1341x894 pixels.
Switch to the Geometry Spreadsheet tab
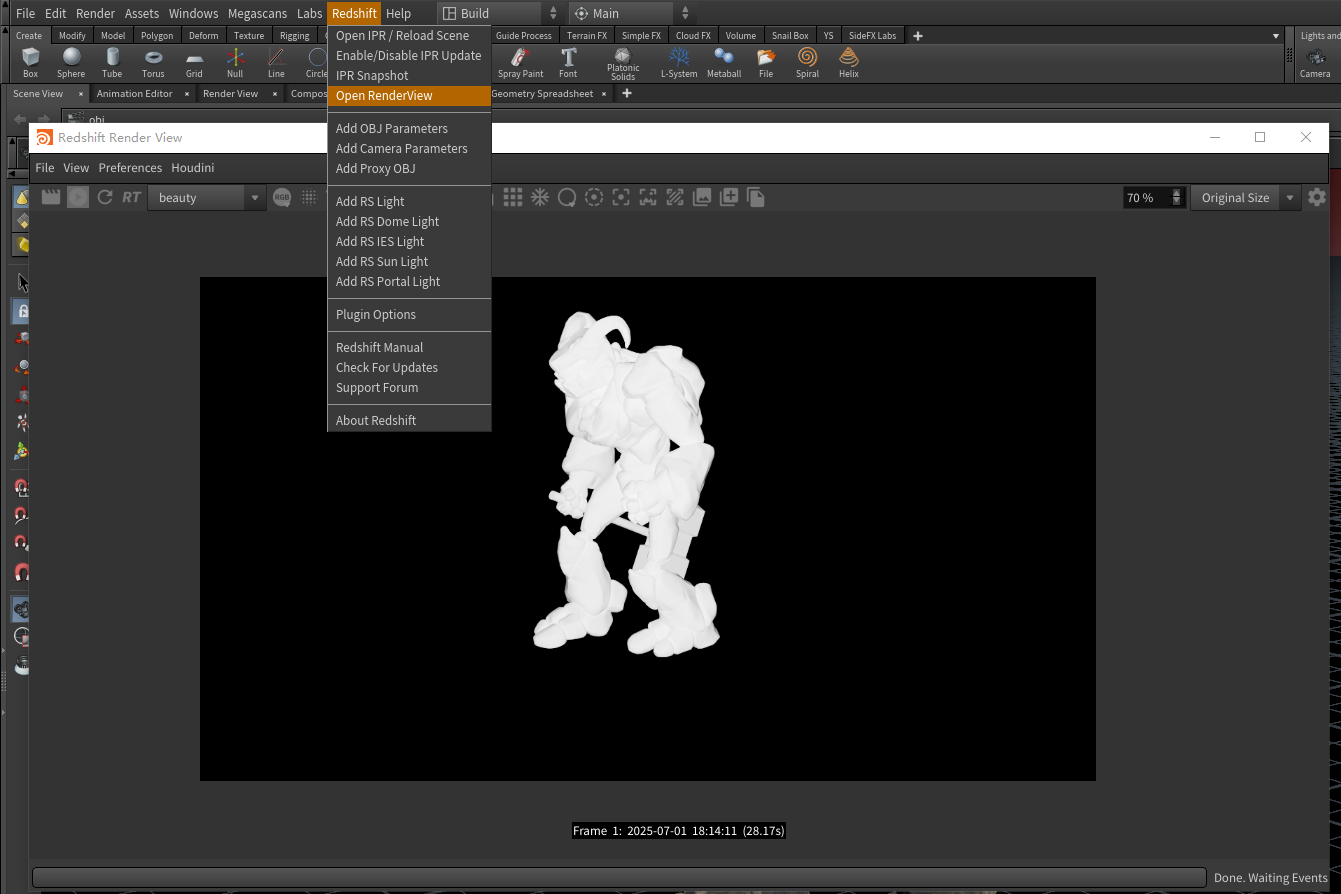click(x=542, y=94)
